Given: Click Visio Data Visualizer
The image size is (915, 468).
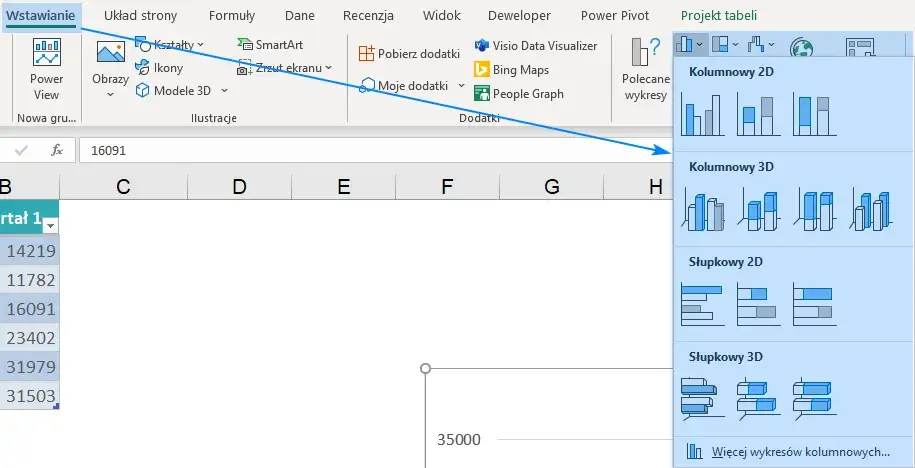Looking at the screenshot, I should [x=535, y=46].
